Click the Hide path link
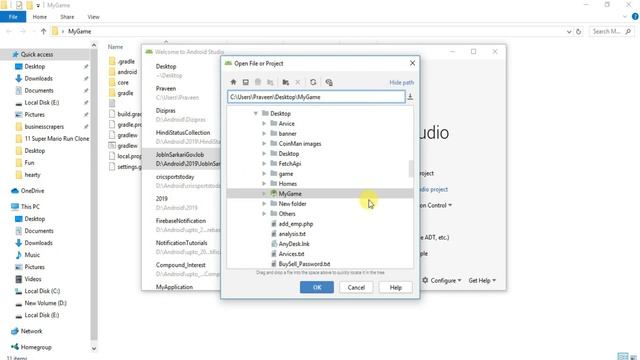 402,82
